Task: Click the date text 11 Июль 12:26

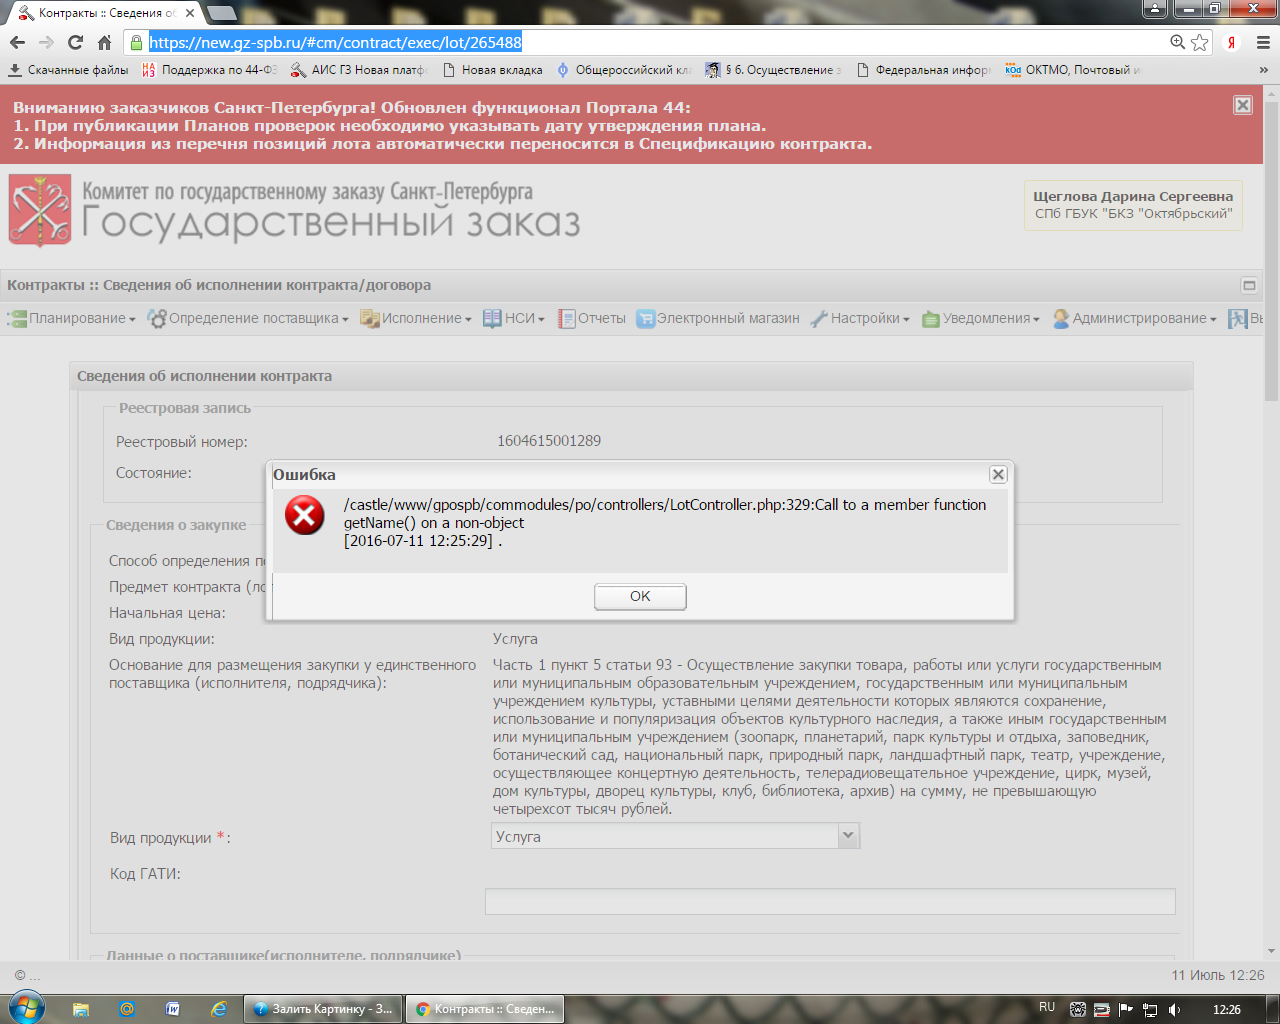Action: click(x=1218, y=975)
